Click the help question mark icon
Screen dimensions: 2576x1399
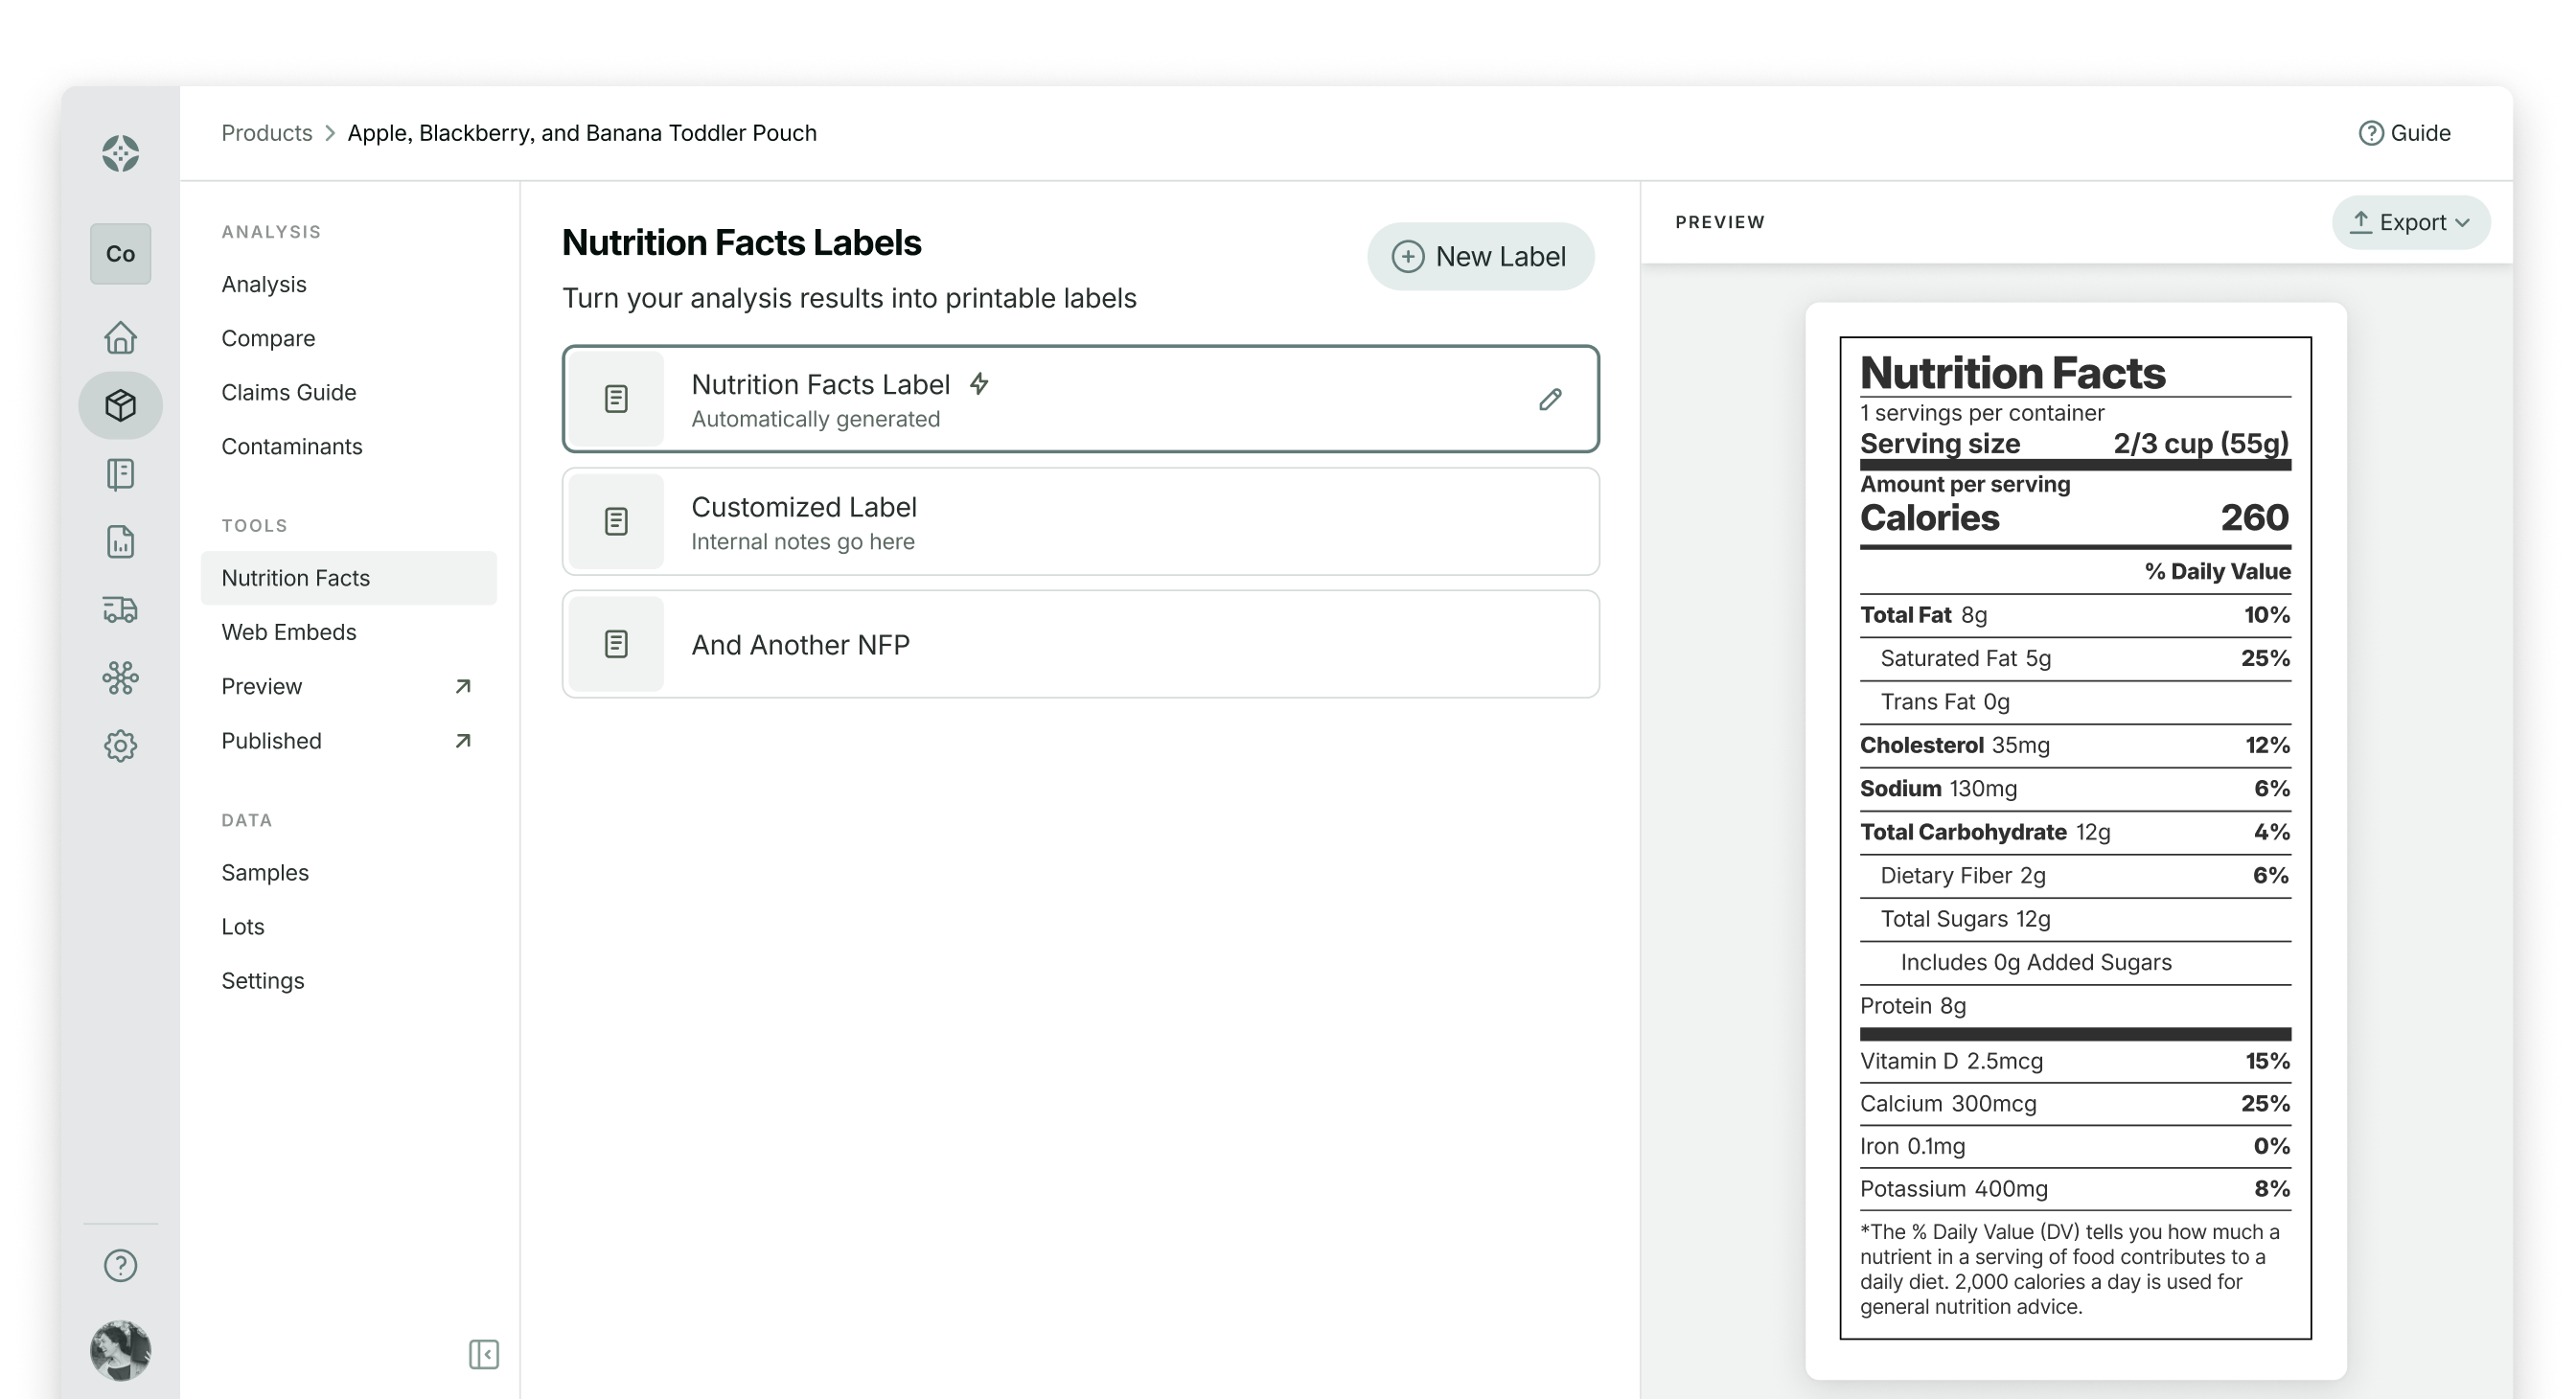[x=120, y=1265]
